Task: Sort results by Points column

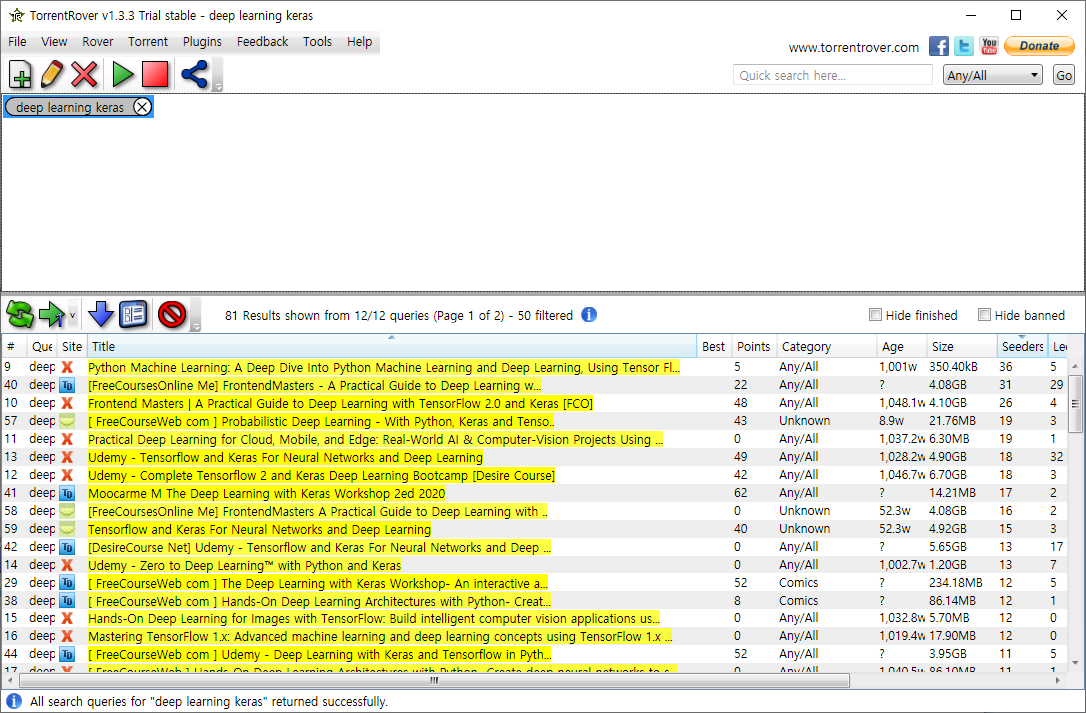Action: [x=754, y=346]
